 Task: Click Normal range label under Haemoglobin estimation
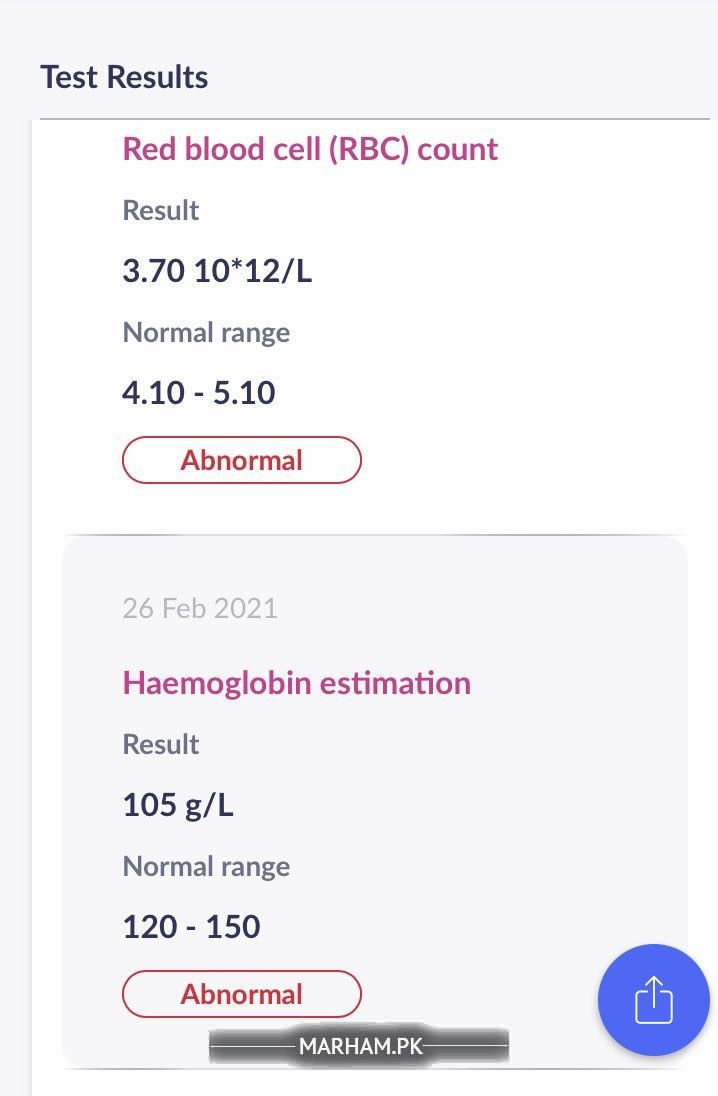click(x=206, y=866)
